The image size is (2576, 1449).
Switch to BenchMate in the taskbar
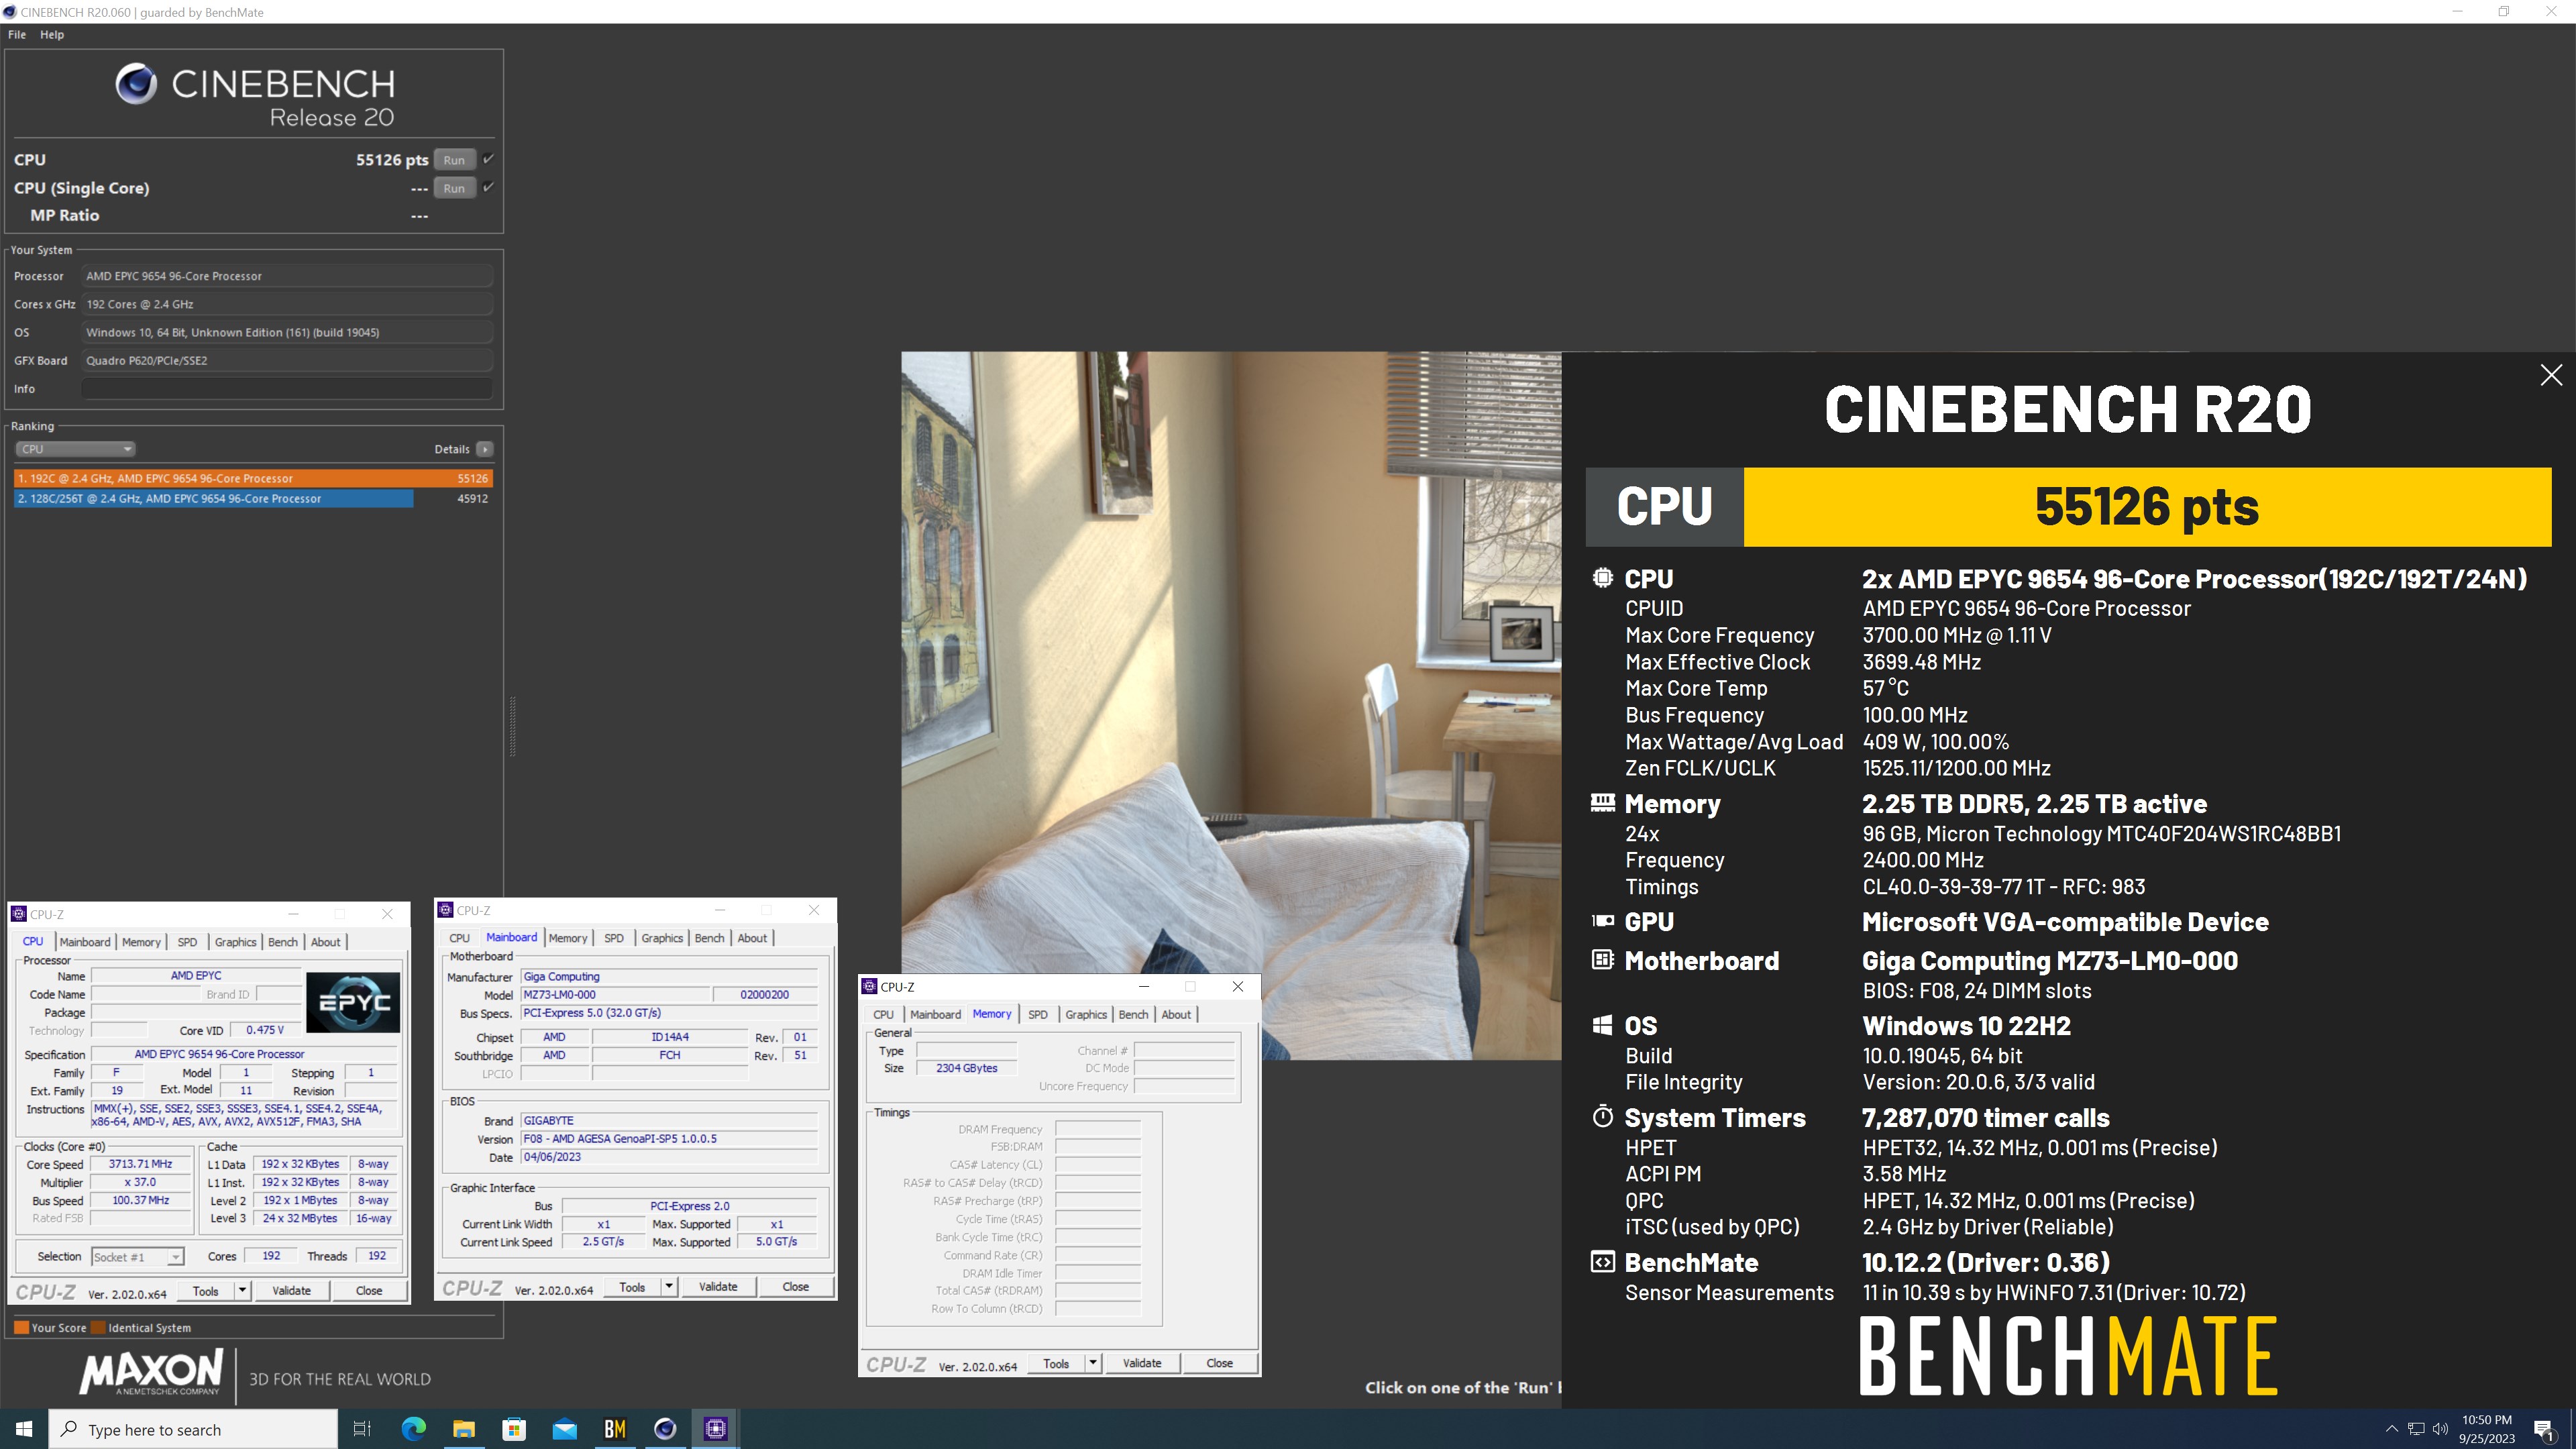(615, 1429)
